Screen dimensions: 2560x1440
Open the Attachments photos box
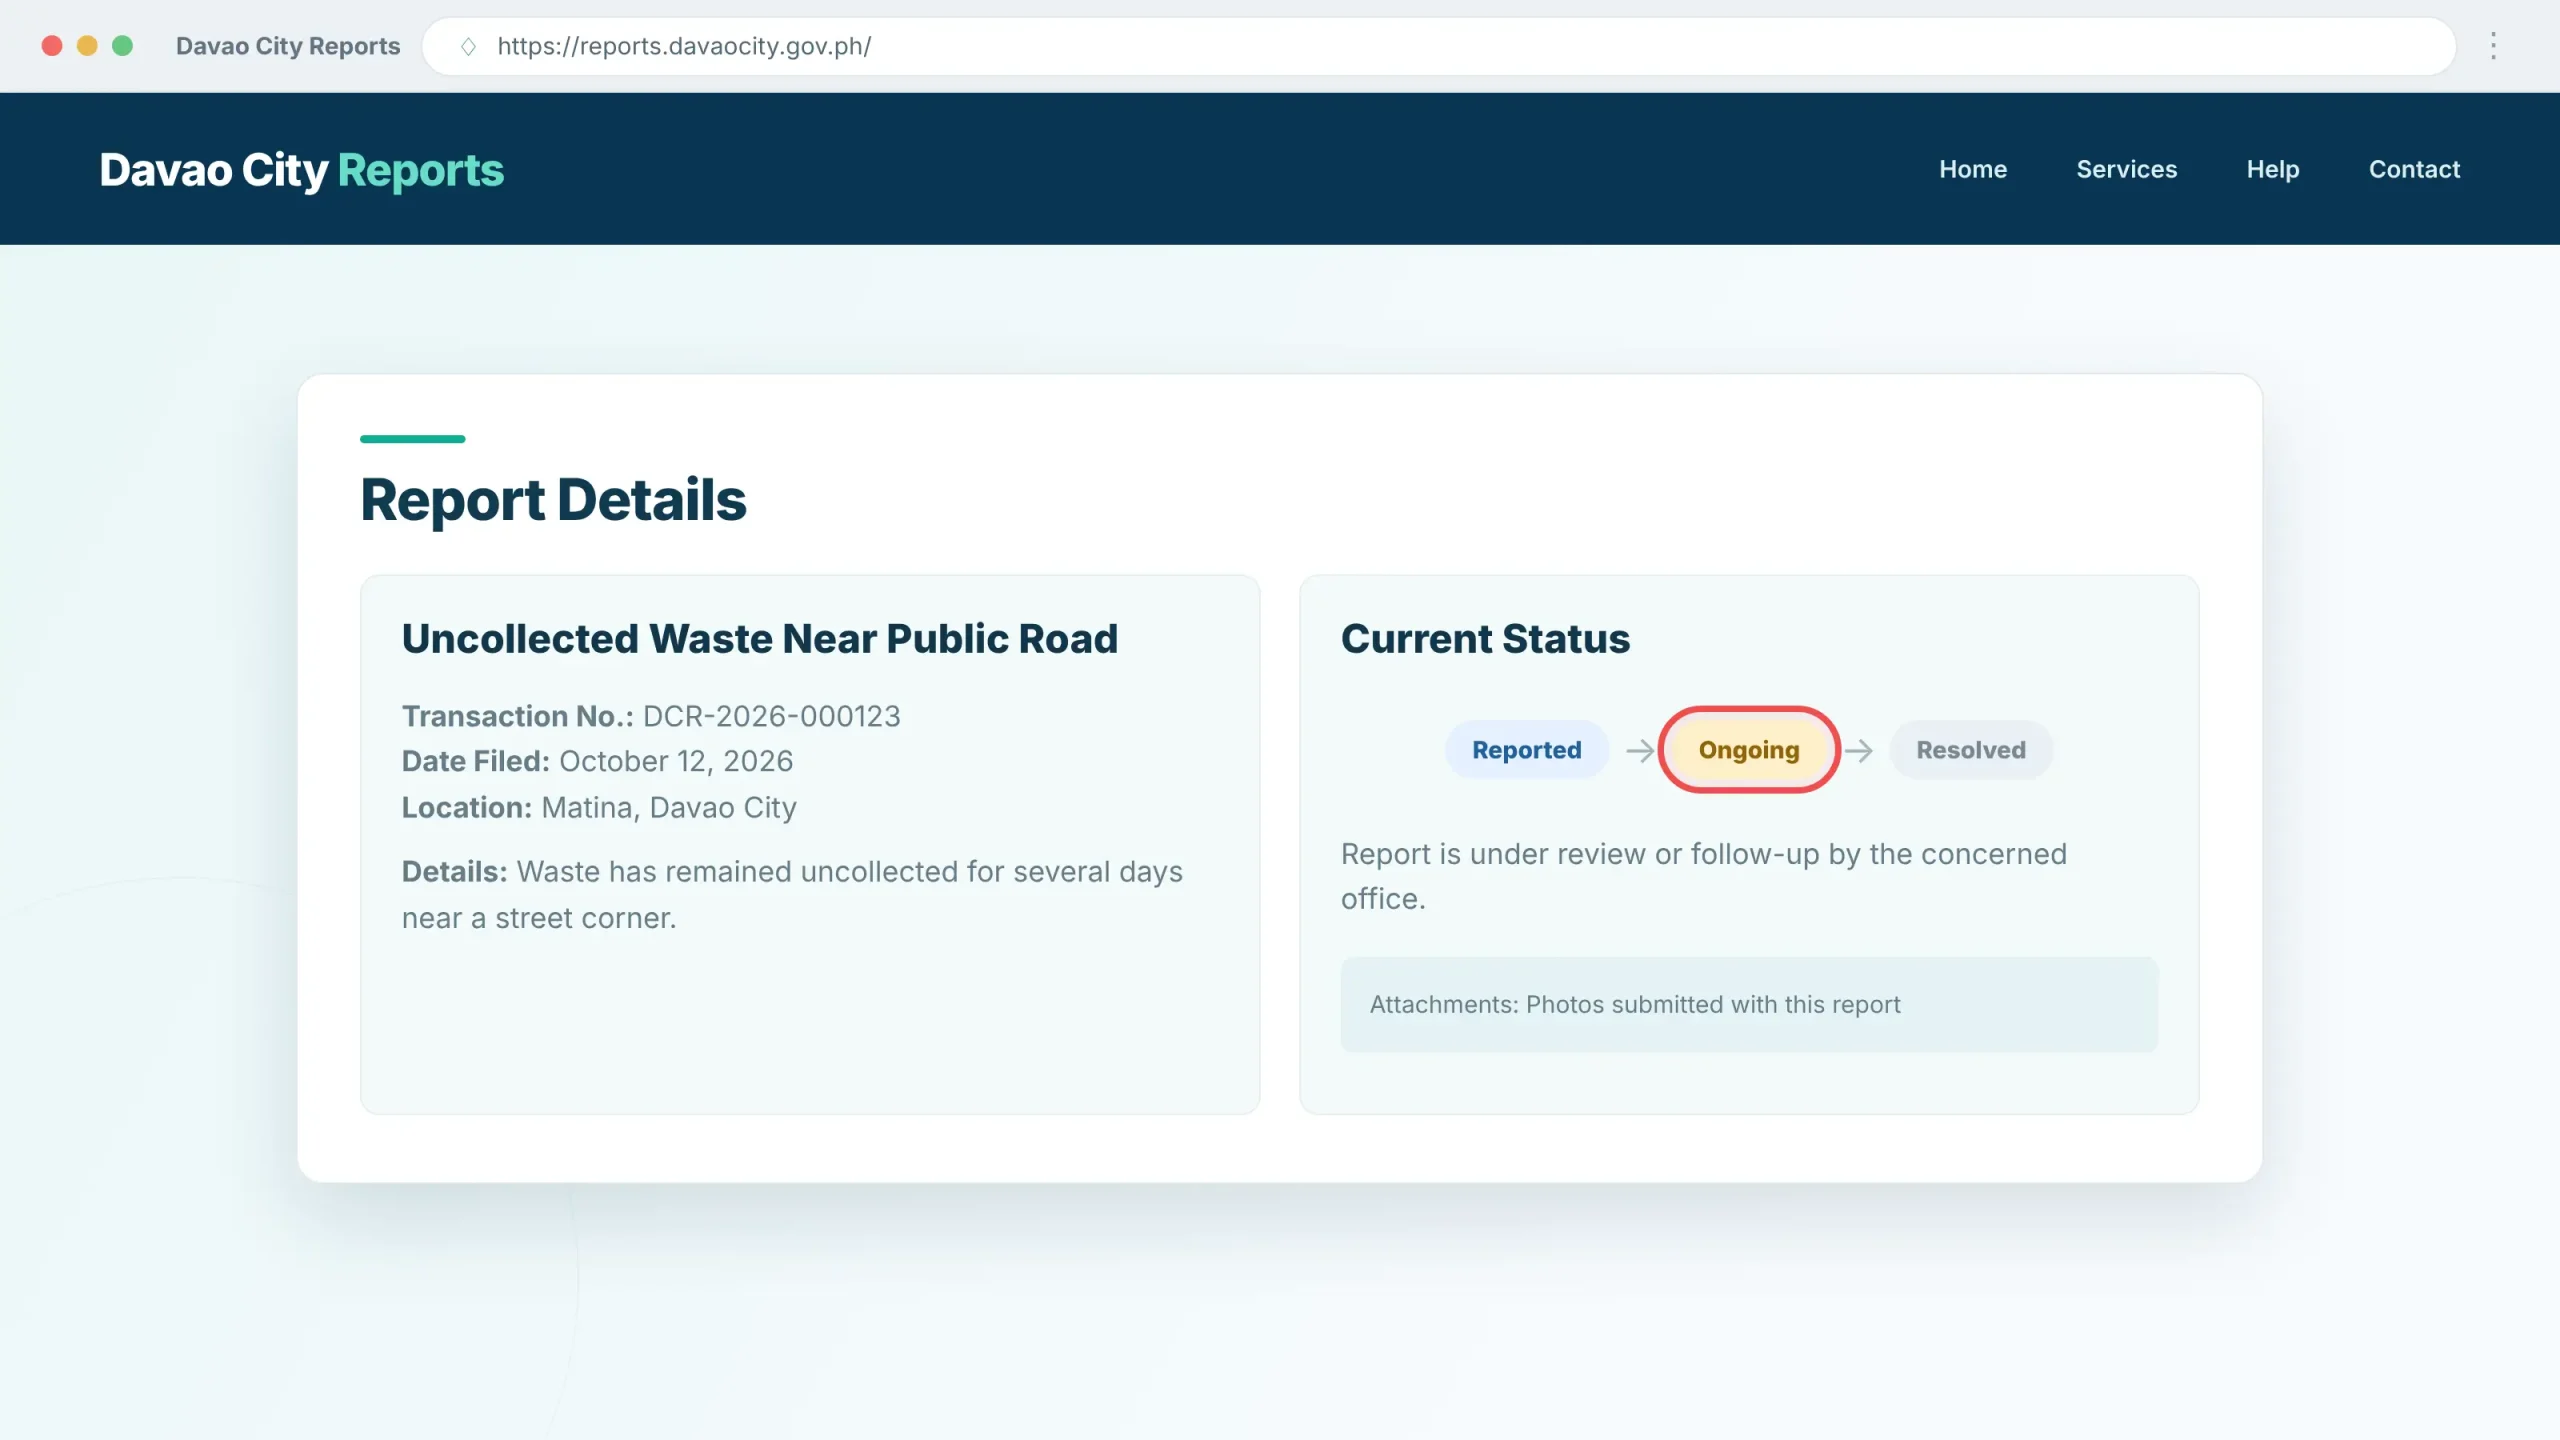point(1749,1004)
